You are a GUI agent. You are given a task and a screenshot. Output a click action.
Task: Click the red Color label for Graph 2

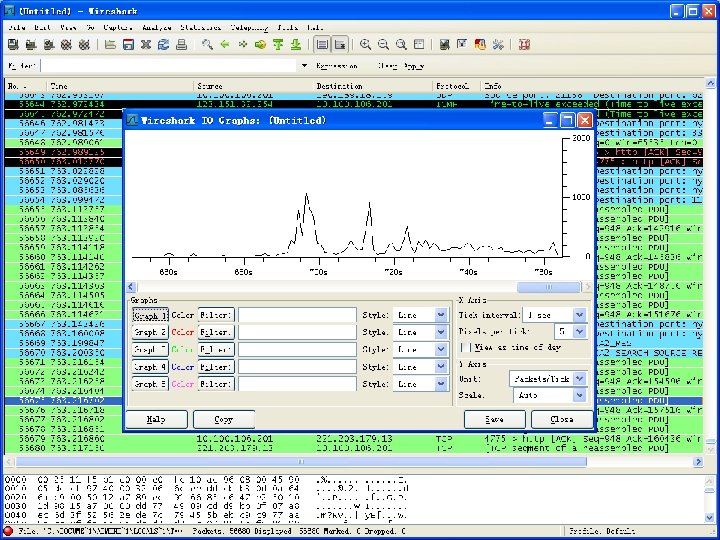183,332
